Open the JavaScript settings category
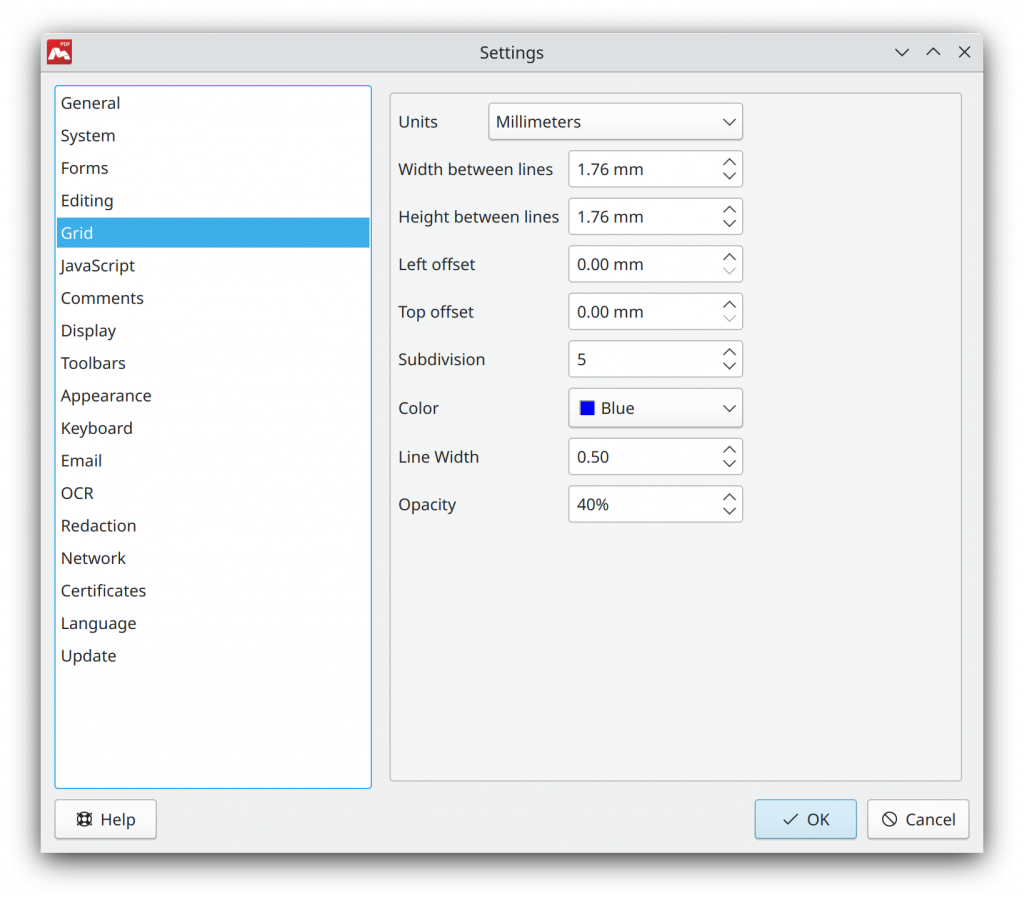Screen dimensions: 1024x901 coord(97,266)
